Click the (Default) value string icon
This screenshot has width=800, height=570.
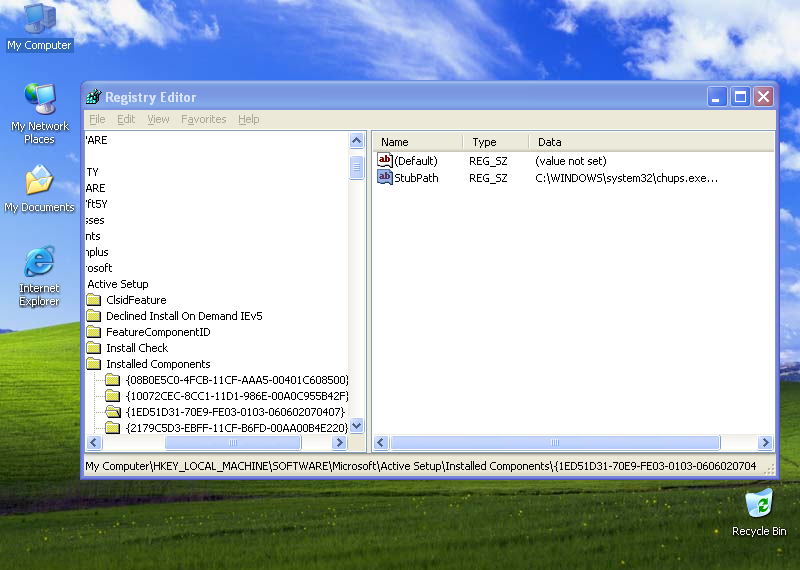[x=385, y=160]
